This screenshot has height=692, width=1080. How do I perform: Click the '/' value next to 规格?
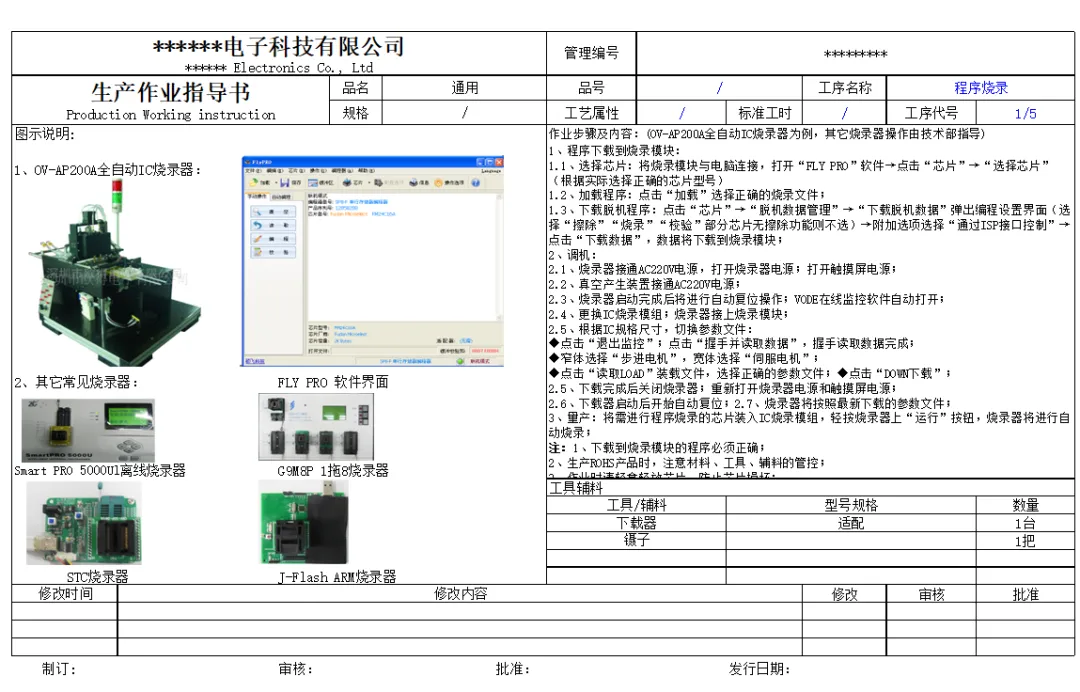(x=464, y=113)
